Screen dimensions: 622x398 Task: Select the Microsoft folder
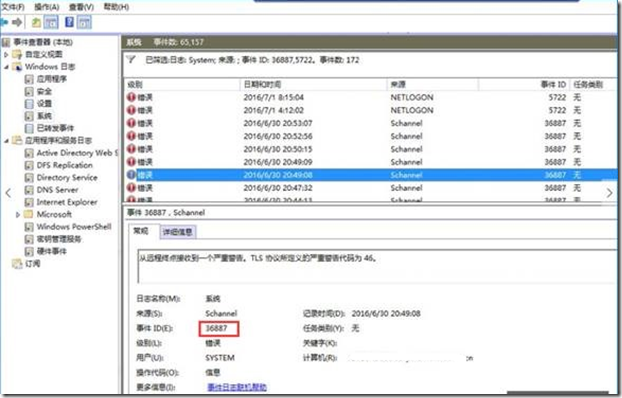click(54, 214)
